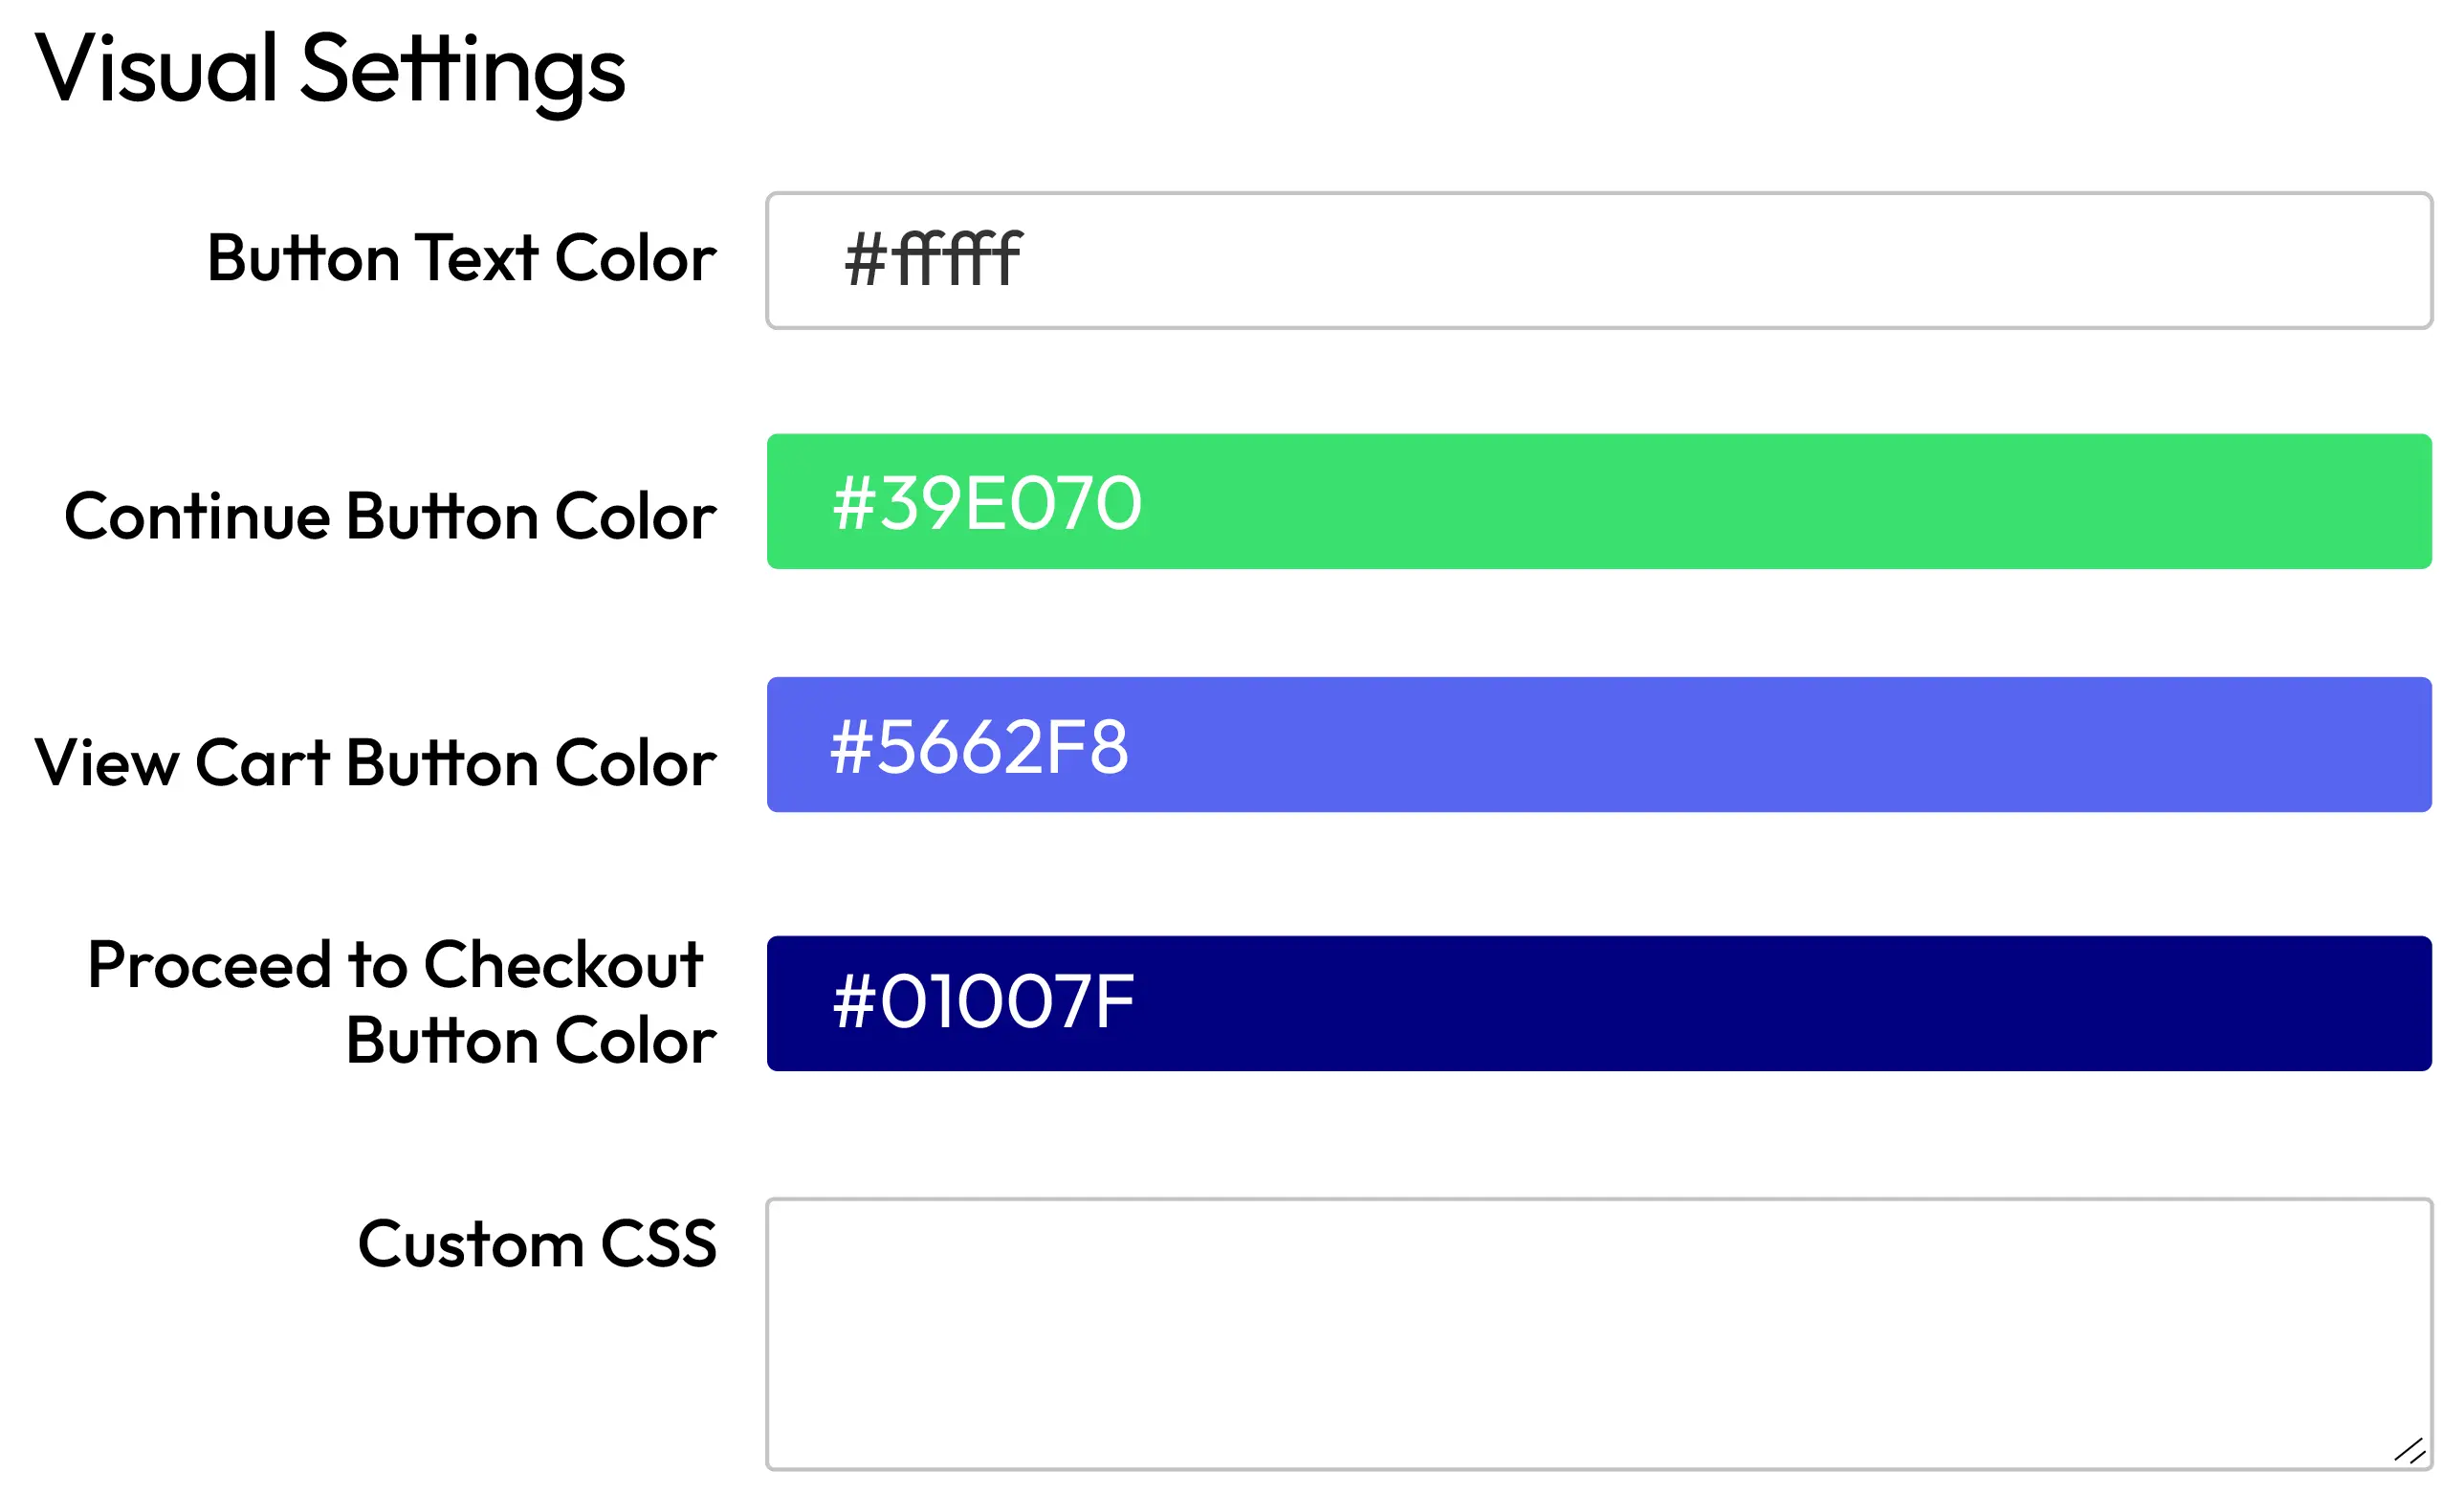Image resolution: width=2464 pixels, height=1494 pixels.
Task: Click inside the Custom CSS text area
Action: point(1598,1333)
